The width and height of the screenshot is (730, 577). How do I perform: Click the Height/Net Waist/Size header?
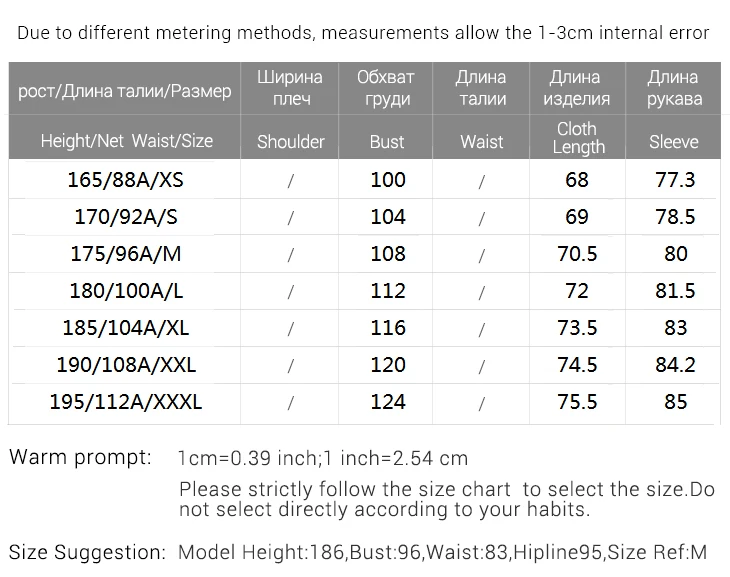pos(127,141)
